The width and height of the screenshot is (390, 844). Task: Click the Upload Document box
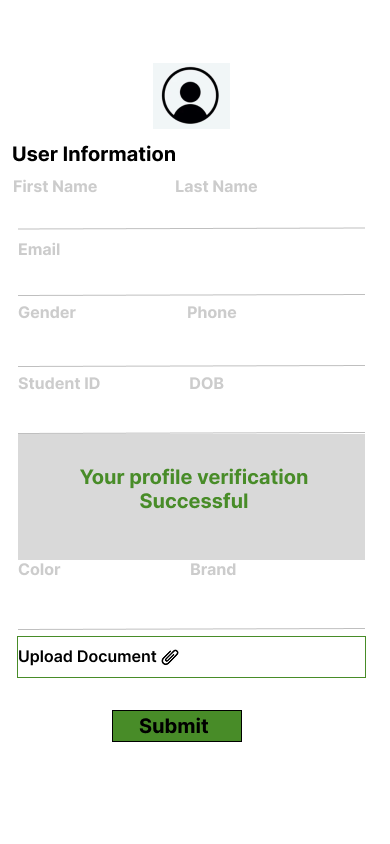point(192,657)
